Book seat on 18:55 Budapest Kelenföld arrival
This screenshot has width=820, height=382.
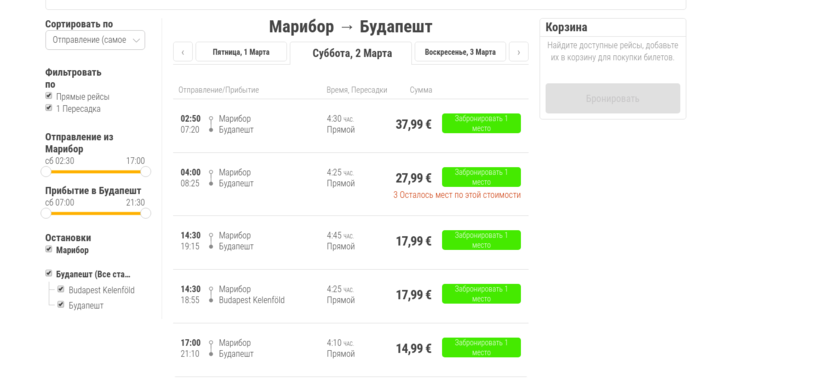(481, 294)
